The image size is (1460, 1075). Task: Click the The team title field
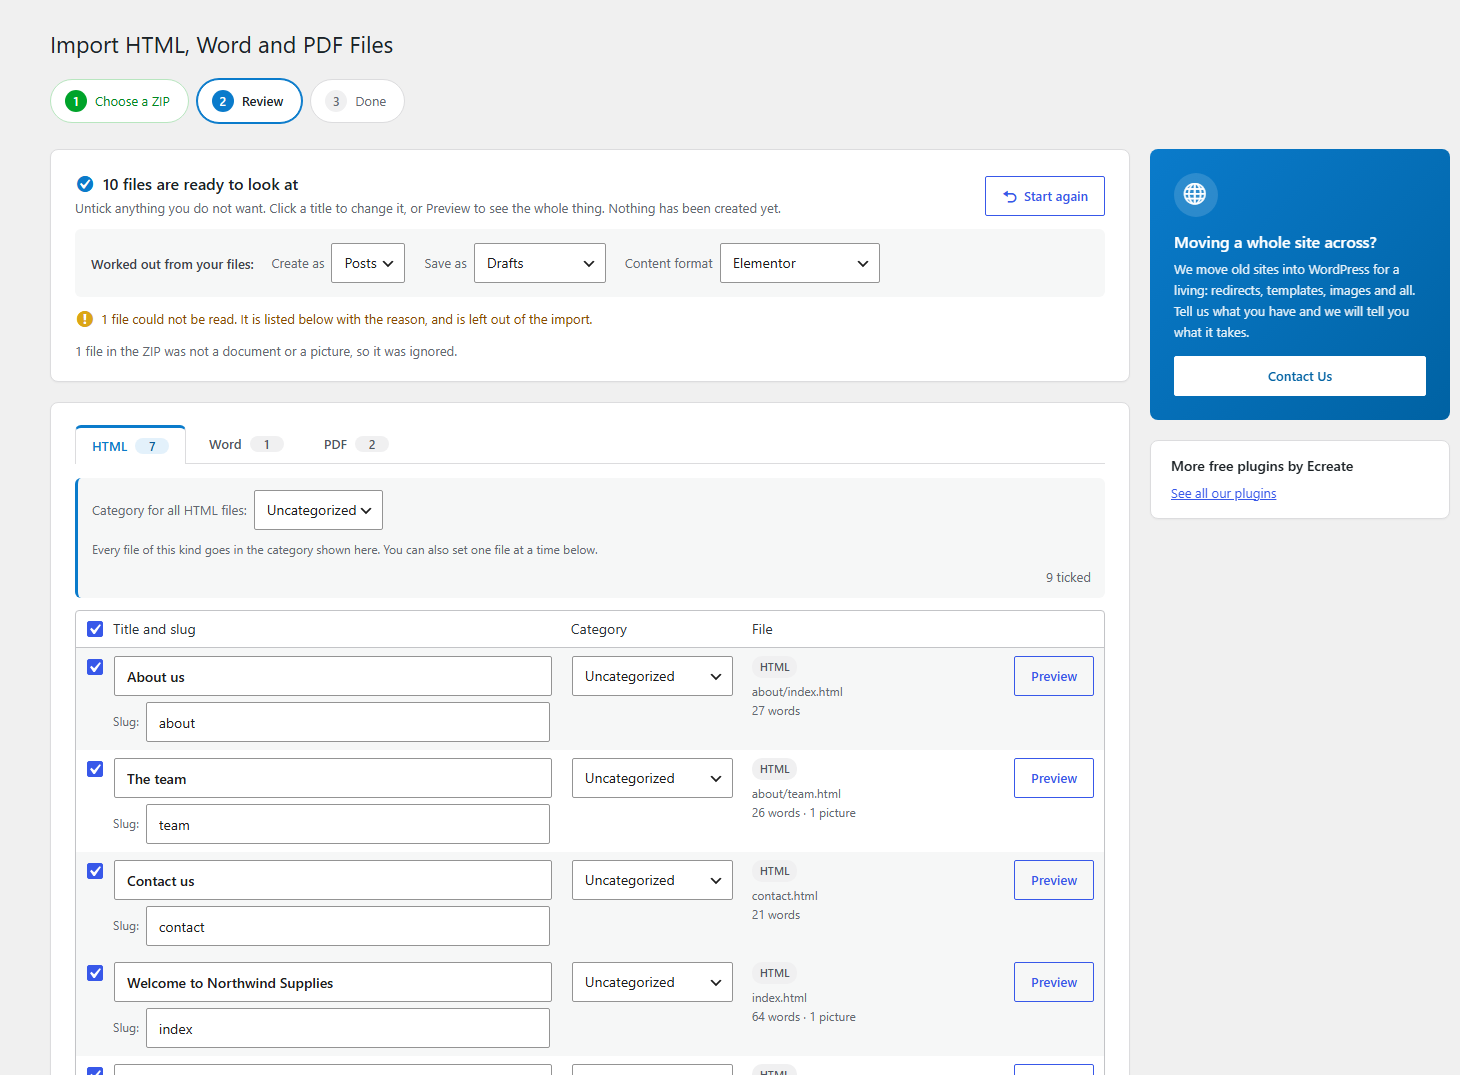click(333, 778)
